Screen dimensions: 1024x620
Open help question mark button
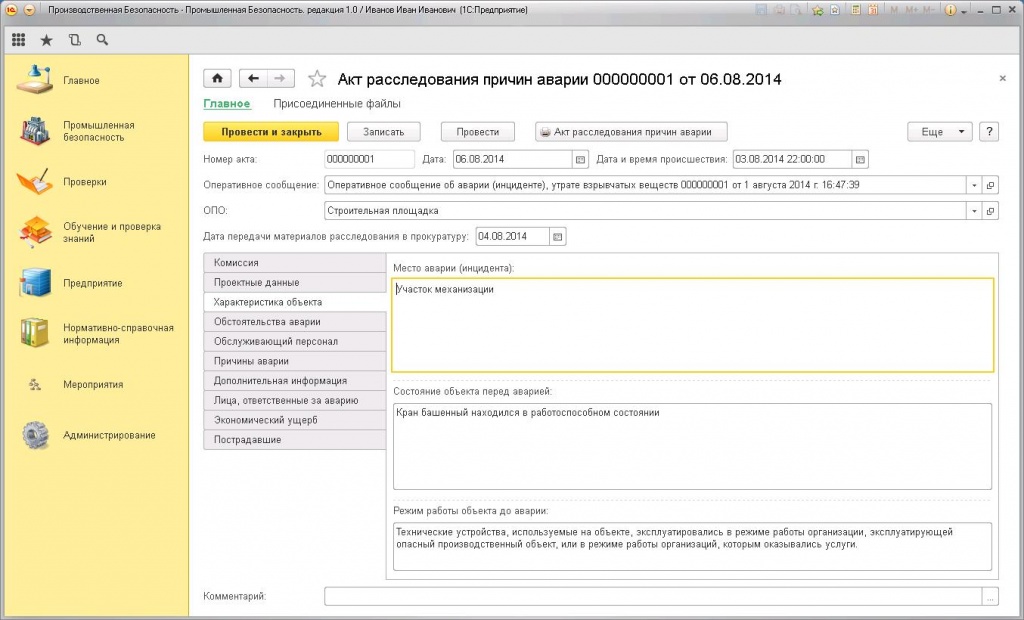(x=989, y=132)
